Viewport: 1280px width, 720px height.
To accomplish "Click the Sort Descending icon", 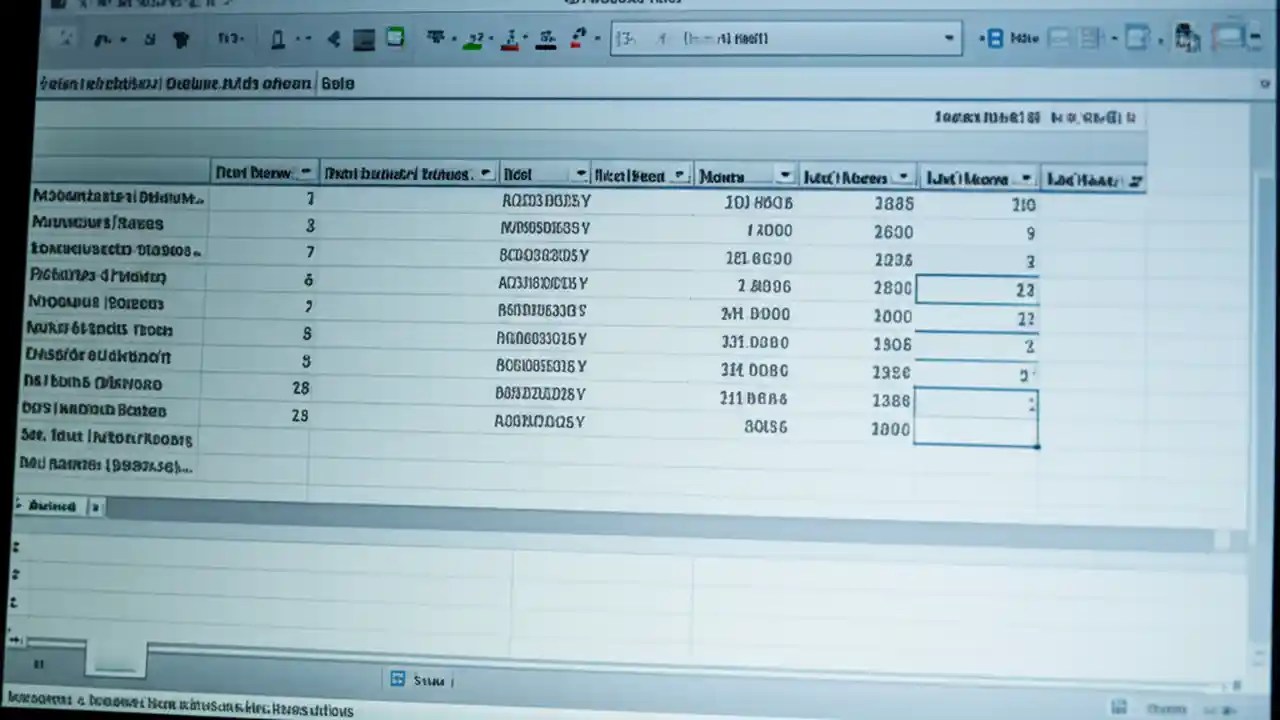I will pyautogui.click(x=510, y=40).
